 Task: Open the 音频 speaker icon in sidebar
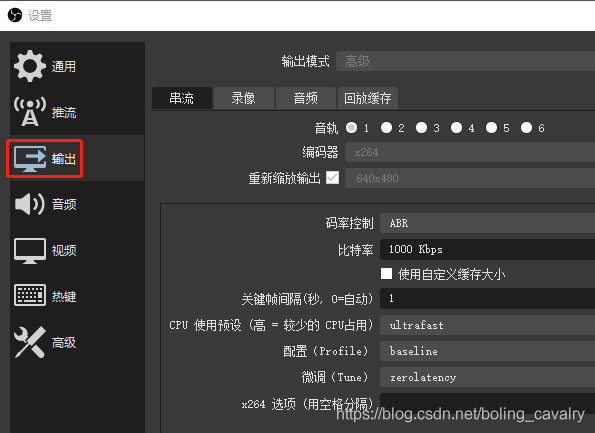coord(30,204)
